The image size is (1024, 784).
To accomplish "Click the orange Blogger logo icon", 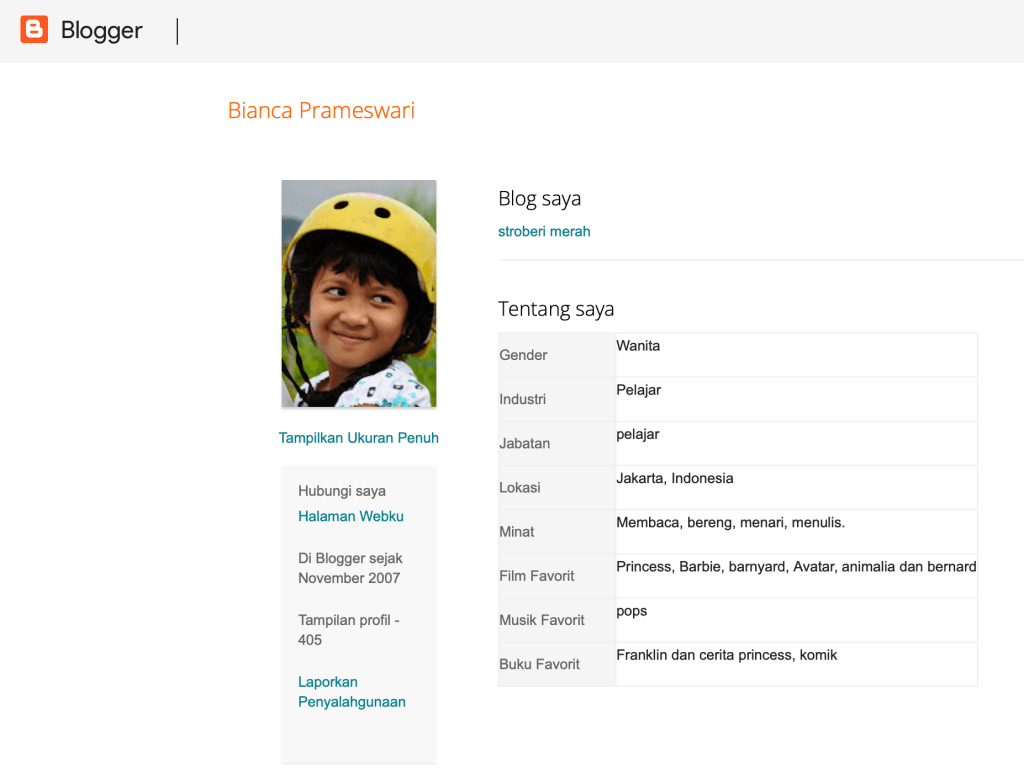I will pos(34,30).
